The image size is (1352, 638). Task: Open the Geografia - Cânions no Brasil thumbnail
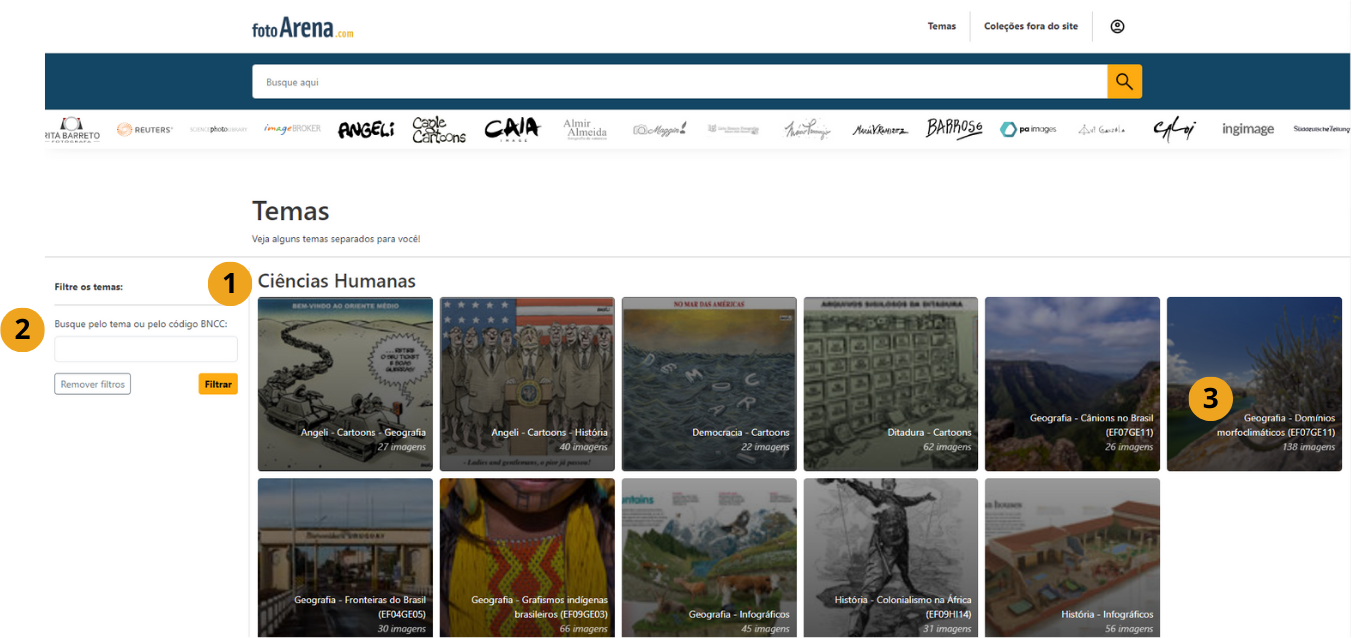tap(1072, 383)
